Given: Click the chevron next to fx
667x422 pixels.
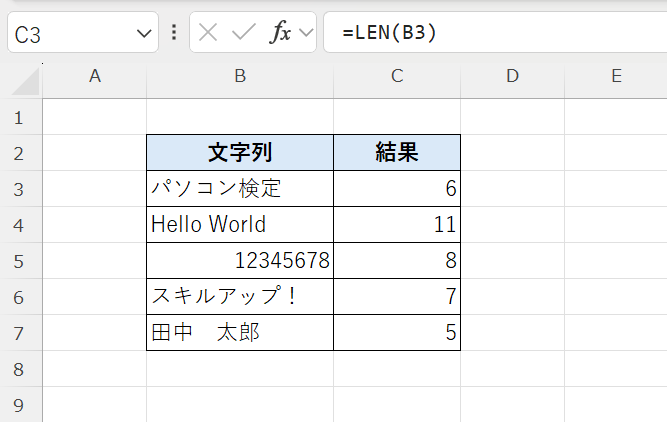Looking at the screenshot, I should [x=305, y=33].
